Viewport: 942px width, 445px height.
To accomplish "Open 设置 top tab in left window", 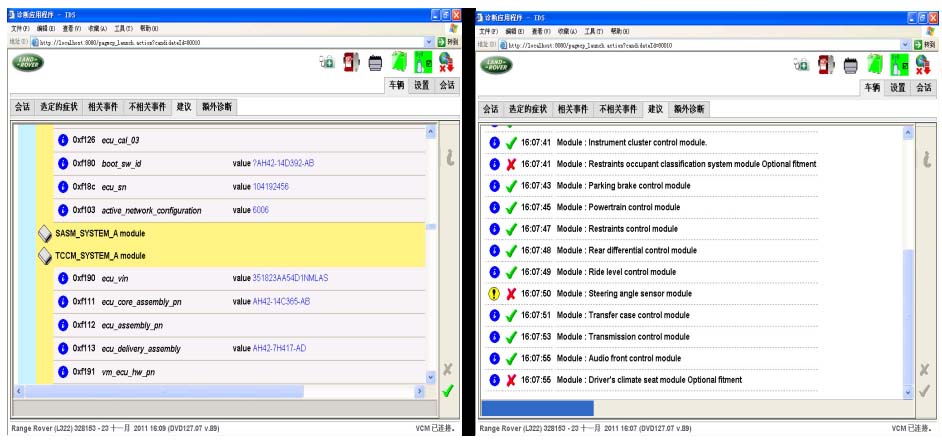I will (422, 85).
